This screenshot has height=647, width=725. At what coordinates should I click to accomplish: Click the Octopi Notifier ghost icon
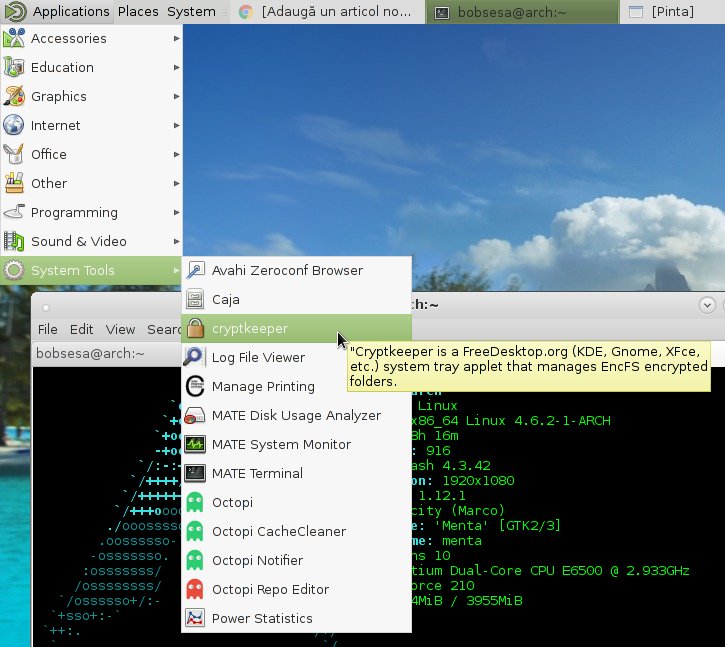coord(195,560)
